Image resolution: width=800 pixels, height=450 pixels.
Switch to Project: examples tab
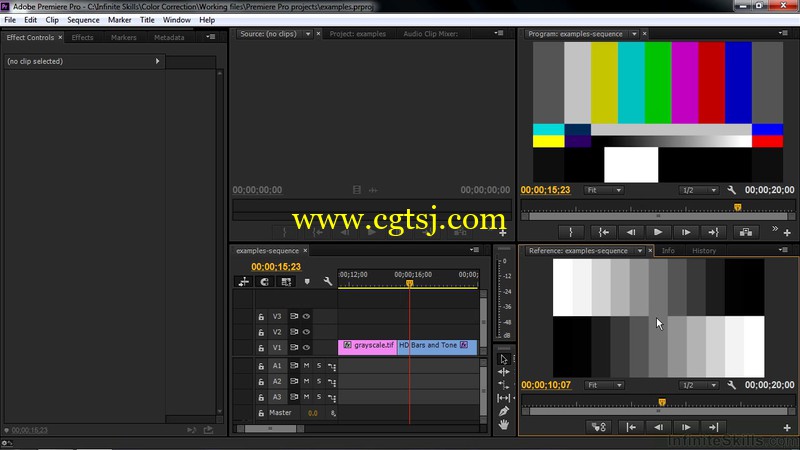(357, 34)
